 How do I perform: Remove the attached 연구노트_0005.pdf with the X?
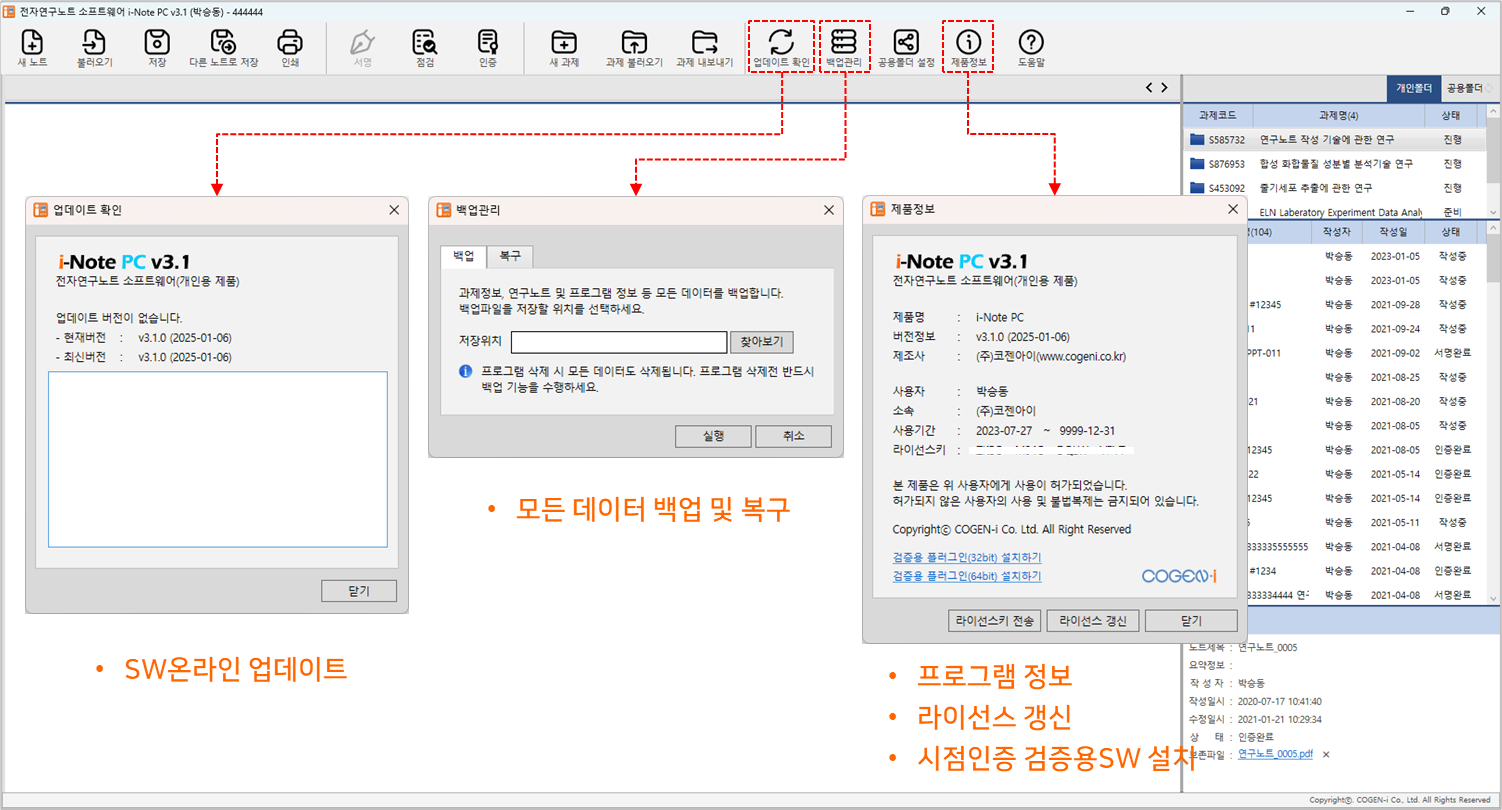tap(1326, 754)
